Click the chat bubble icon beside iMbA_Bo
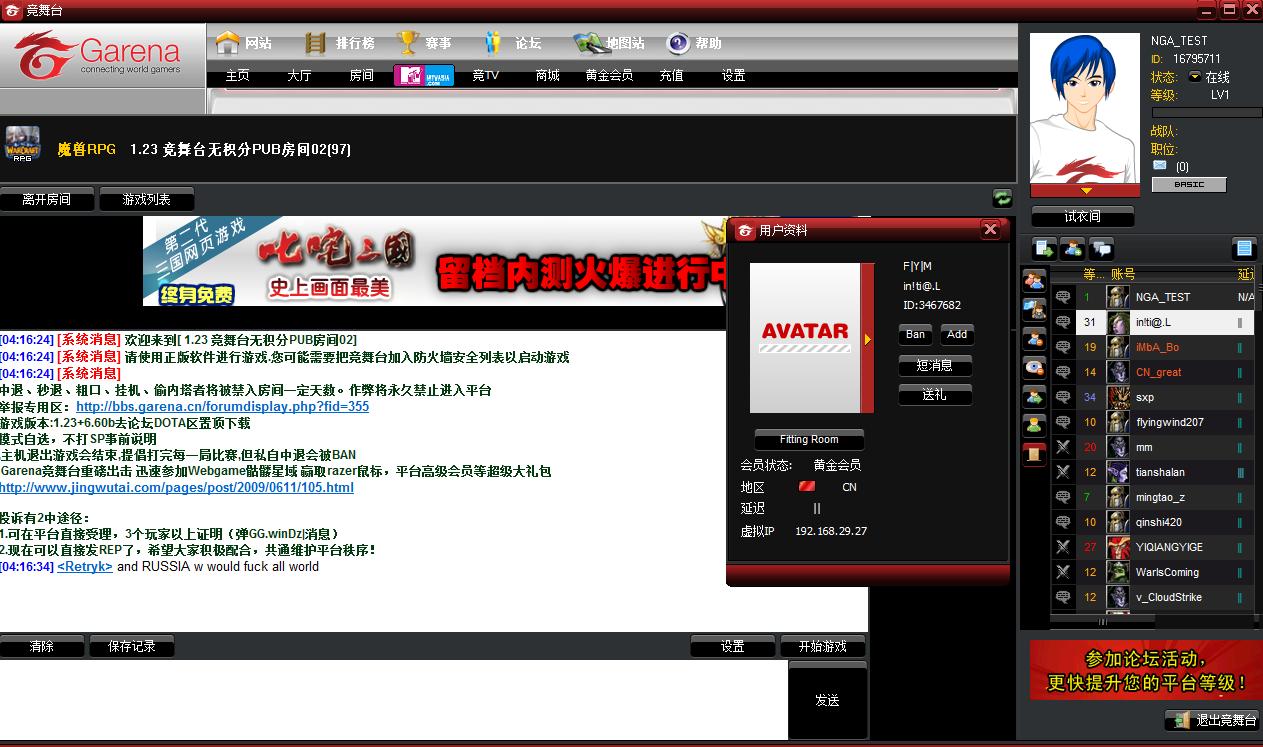Screen dimensions: 1263x747 click(x=1063, y=347)
